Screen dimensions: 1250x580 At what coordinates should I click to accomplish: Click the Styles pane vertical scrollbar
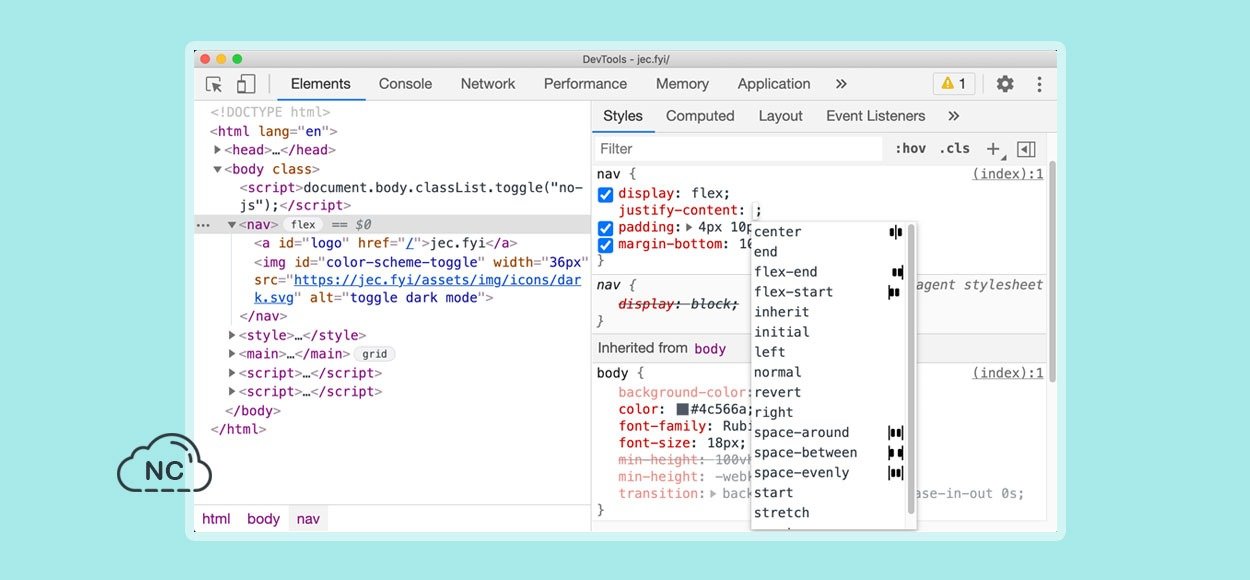(x=1050, y=270)
